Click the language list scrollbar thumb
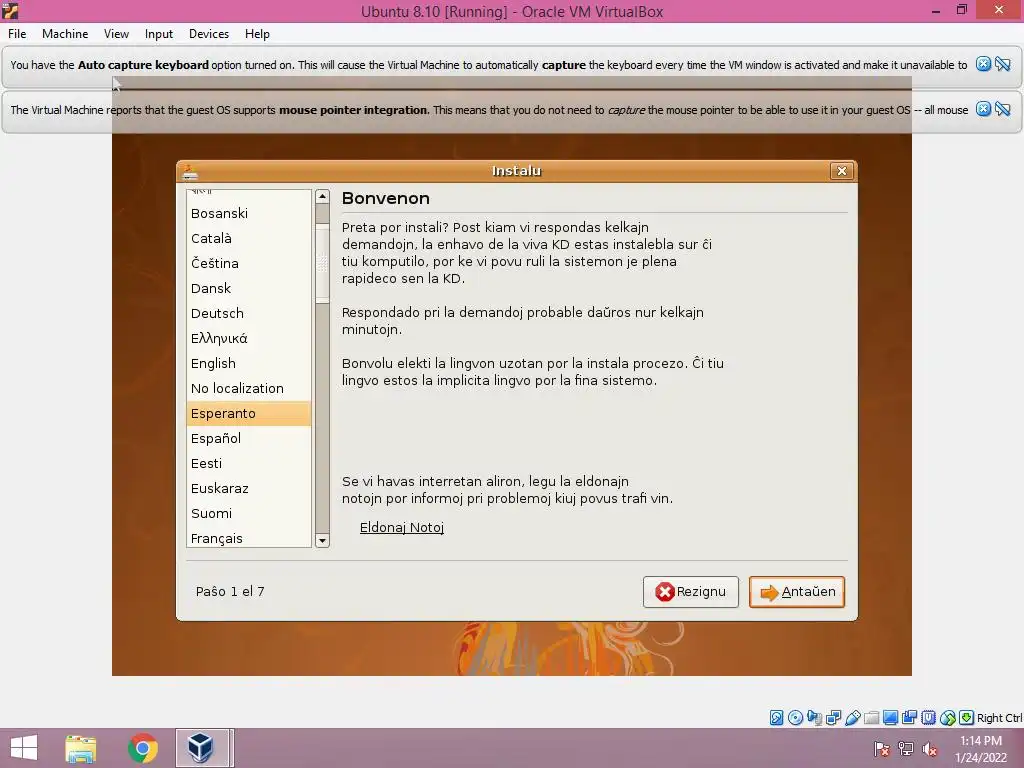 click(x=322, y=263)
